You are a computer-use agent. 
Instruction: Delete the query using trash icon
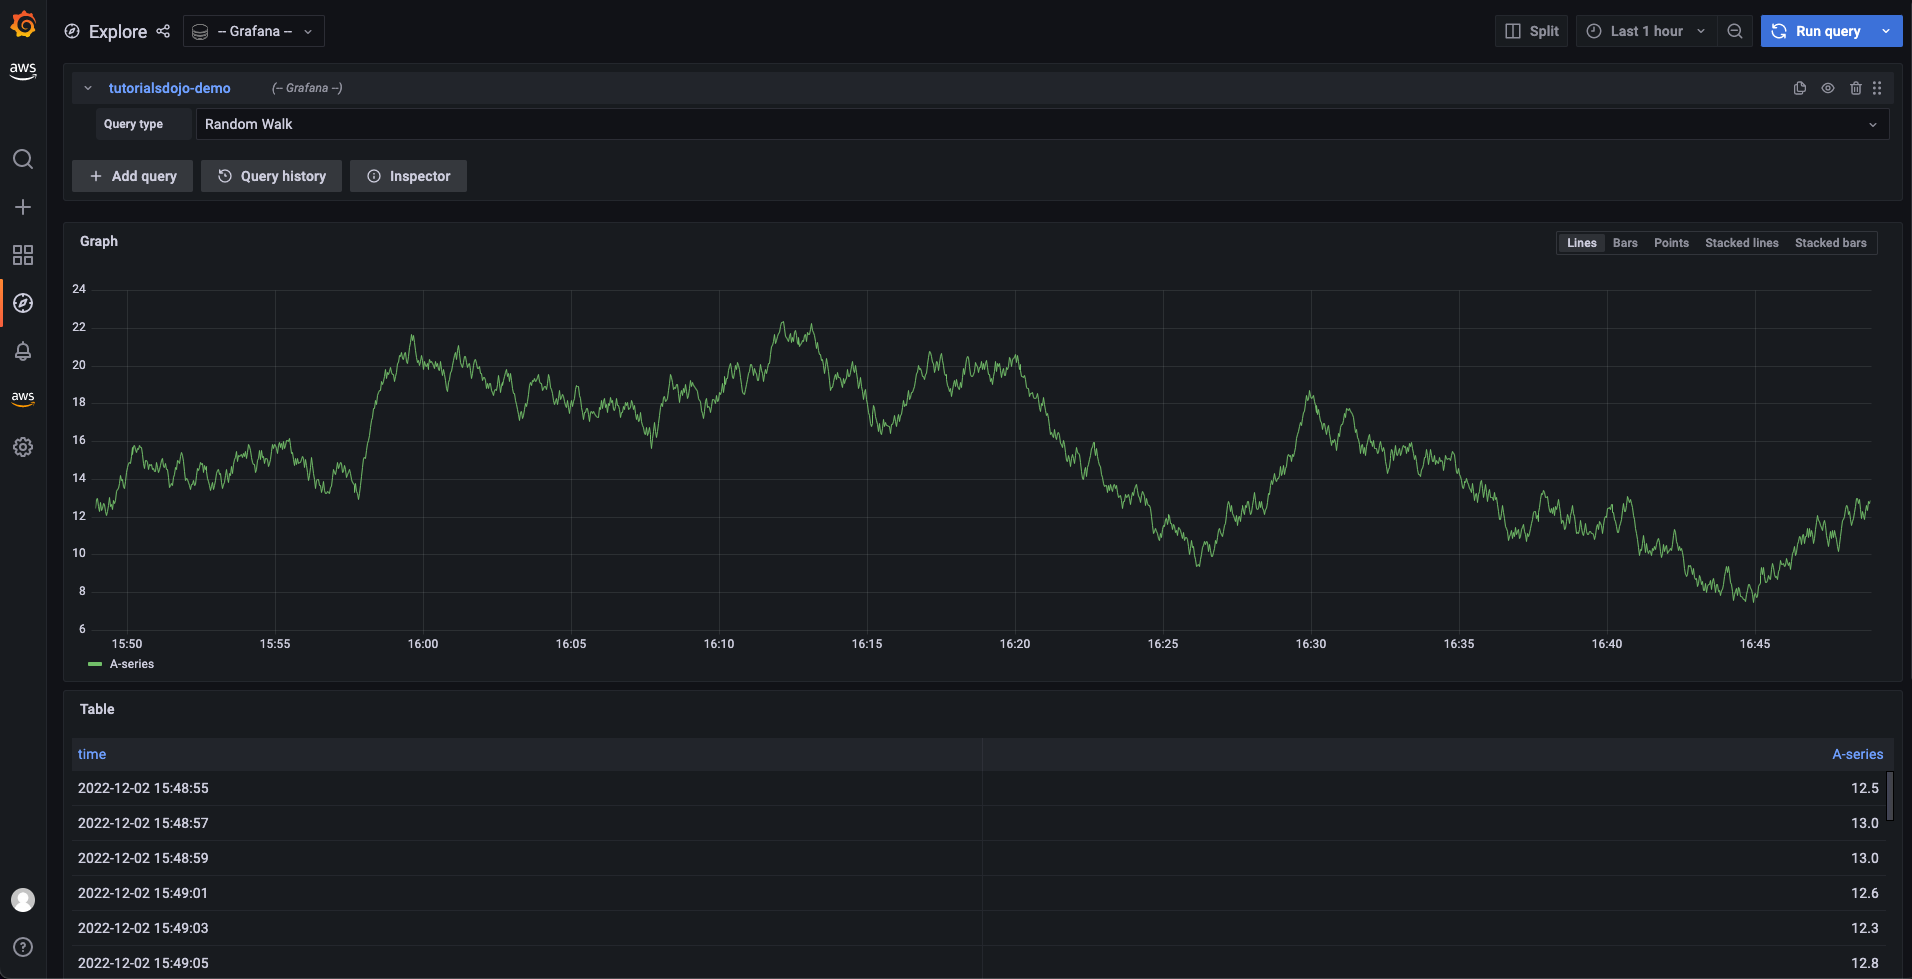click(x=1855, y=88)
